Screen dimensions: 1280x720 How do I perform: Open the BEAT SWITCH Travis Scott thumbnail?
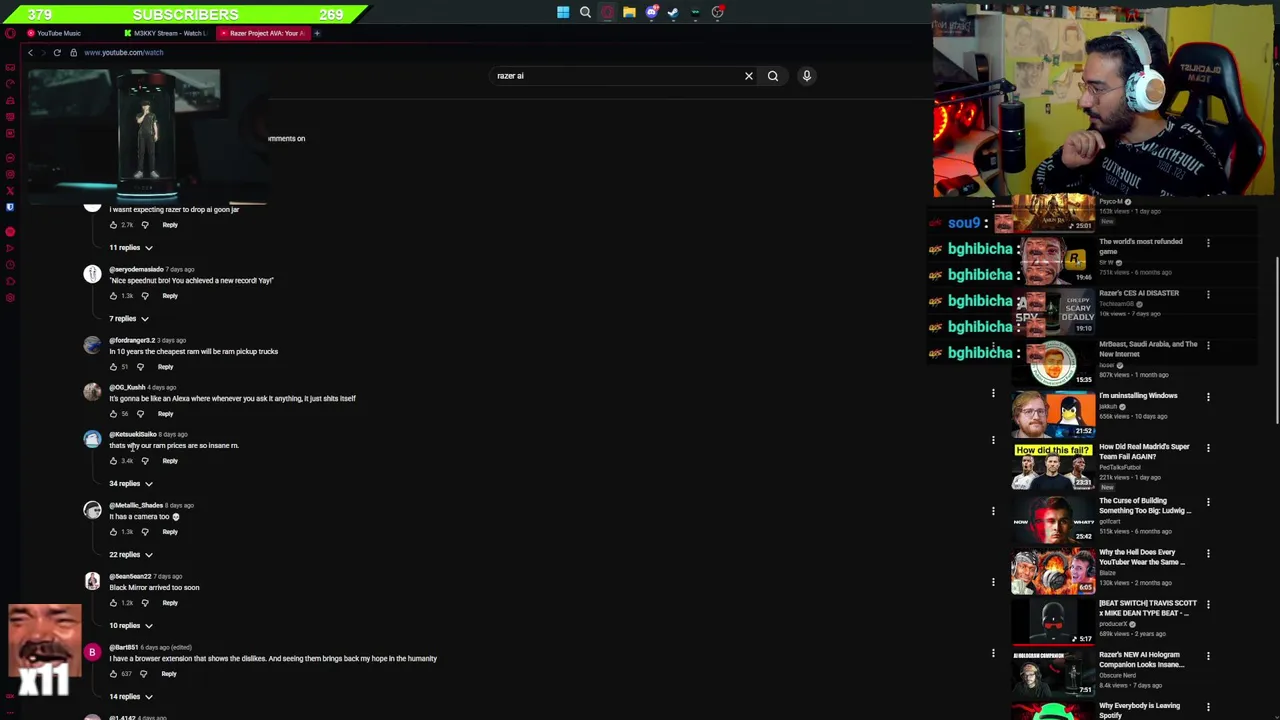pyautogui.click(x=1053, y=621)
